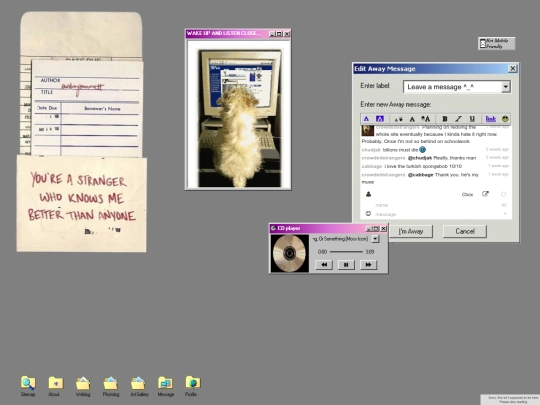The width and height of the screenshot is (540, 405).
Task: Click the sound speaker icon in chat
Action: [x=503, y=205]
